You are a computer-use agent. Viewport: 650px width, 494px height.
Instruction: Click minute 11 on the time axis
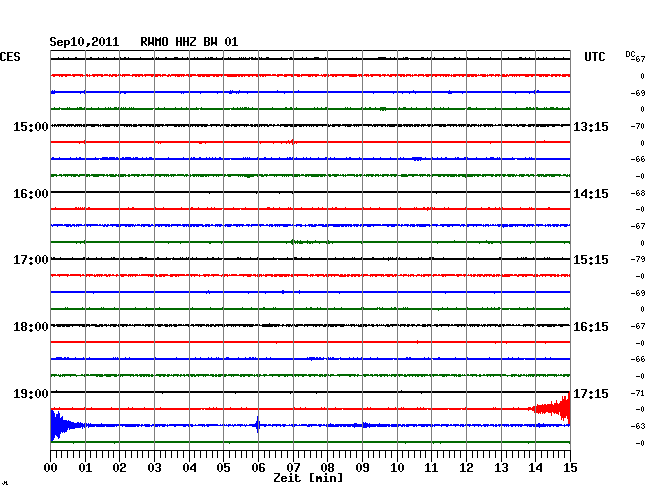click(432, 467)
